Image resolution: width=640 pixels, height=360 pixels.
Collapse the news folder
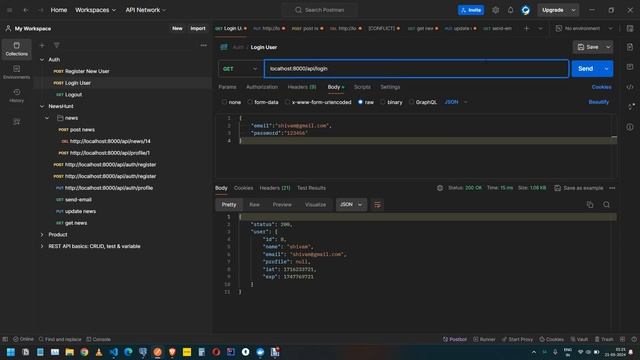tap(47, 118)
